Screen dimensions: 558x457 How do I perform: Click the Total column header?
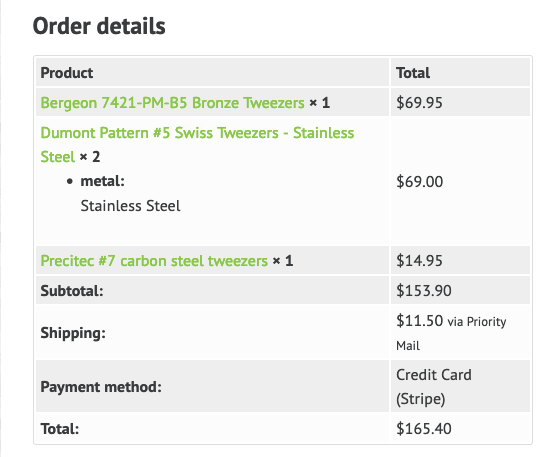point(413,73)
